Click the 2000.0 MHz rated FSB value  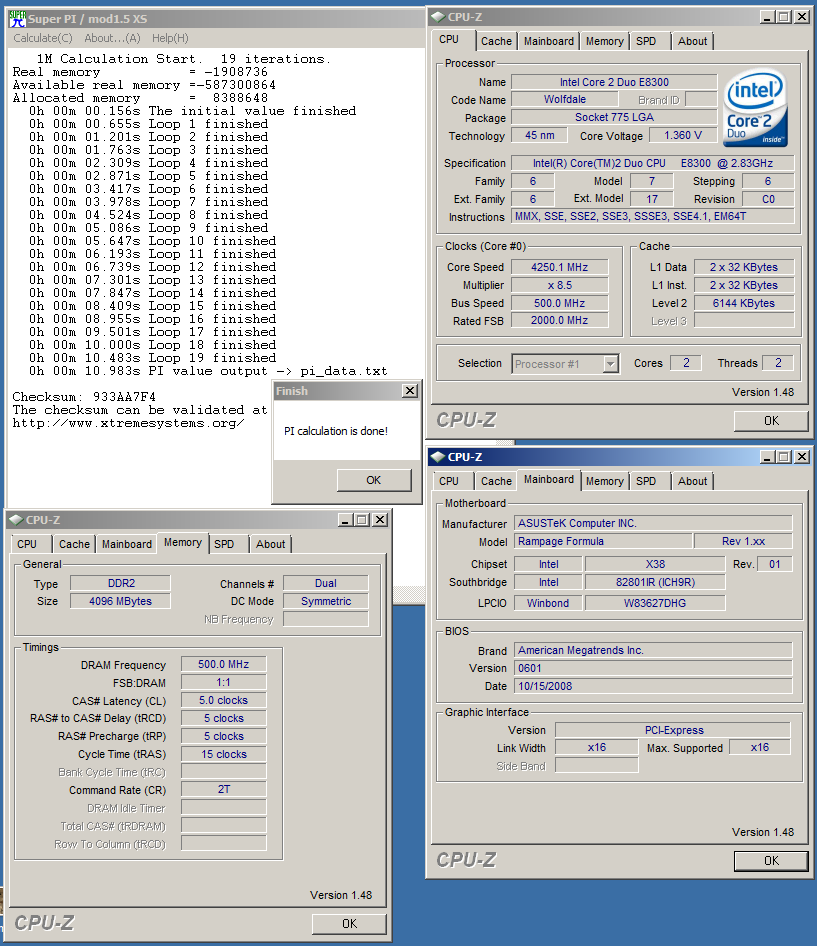(x=559, y=320)
